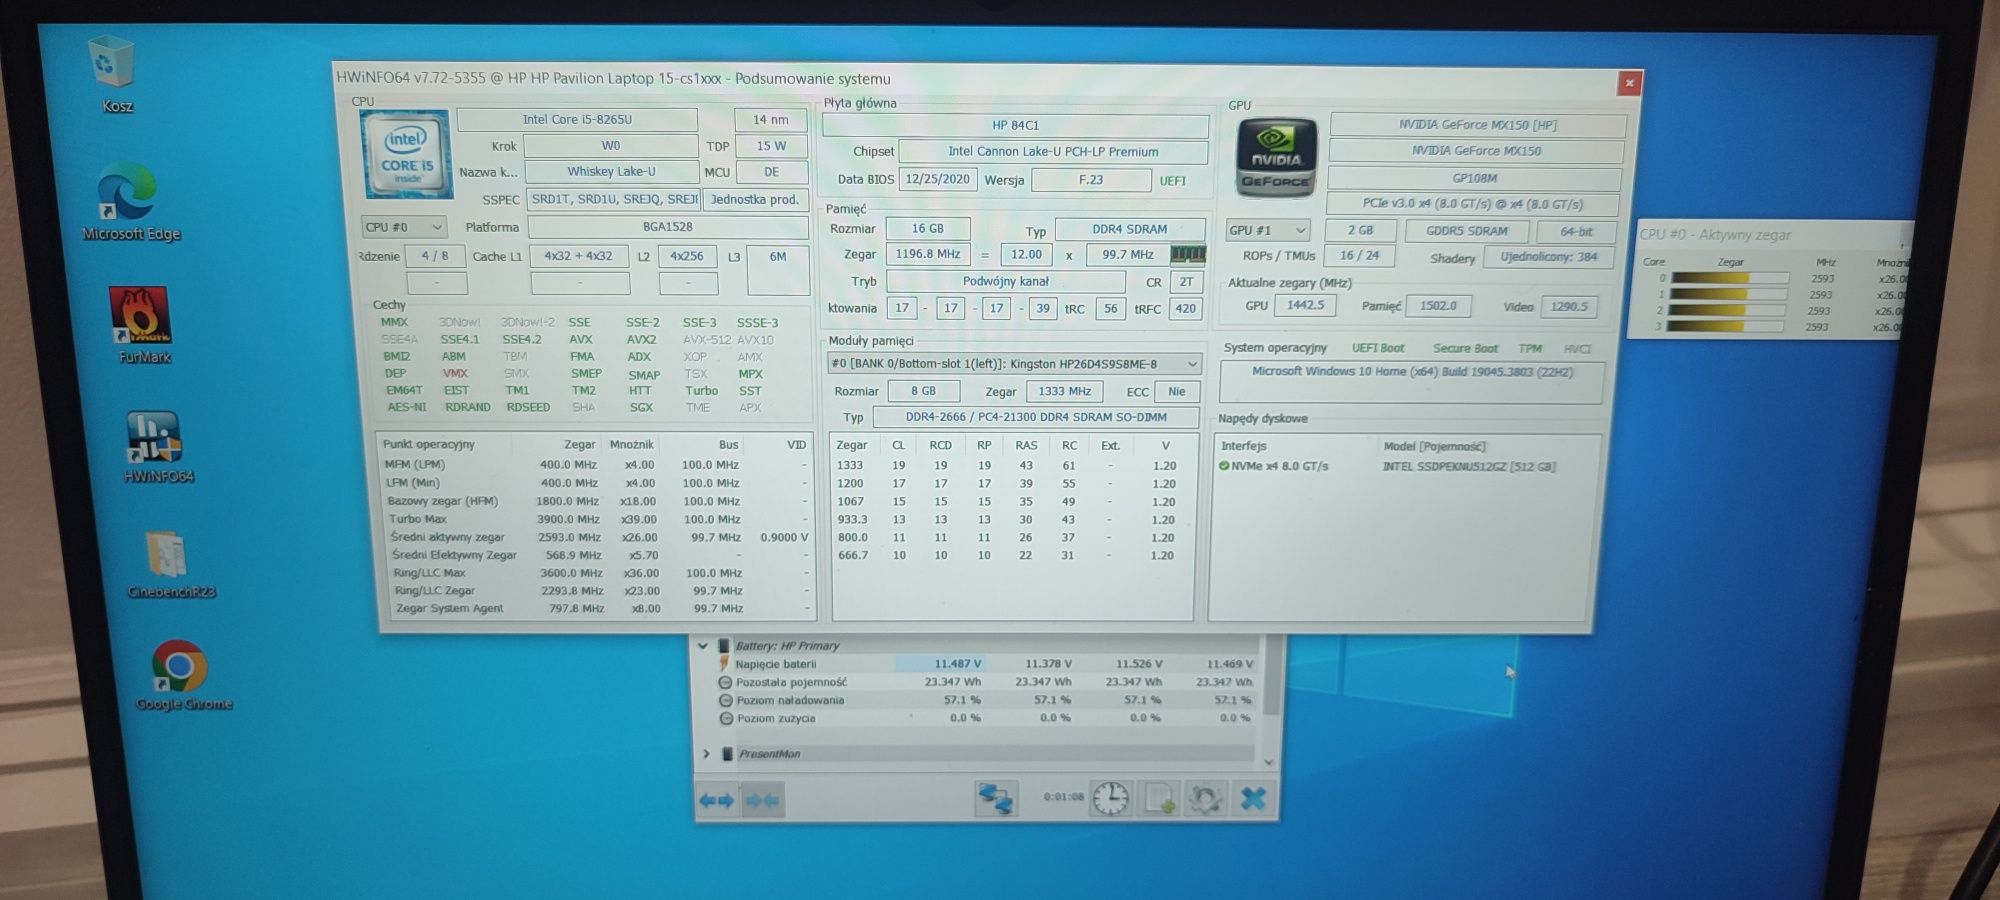Viewport: 2000px width, 900px height.
Task: Click the Bazowy zegar (HFM) row
Action: 596,502
